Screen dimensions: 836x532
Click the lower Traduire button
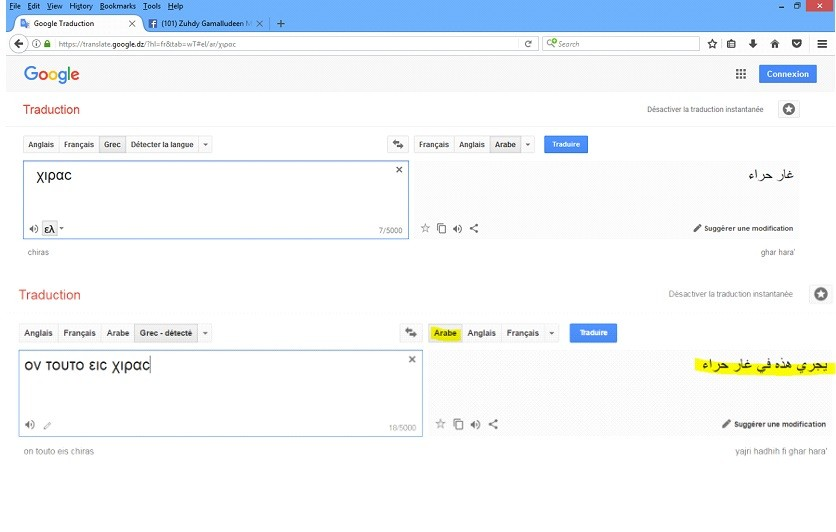pyautogui.click(x=593, y=333)
